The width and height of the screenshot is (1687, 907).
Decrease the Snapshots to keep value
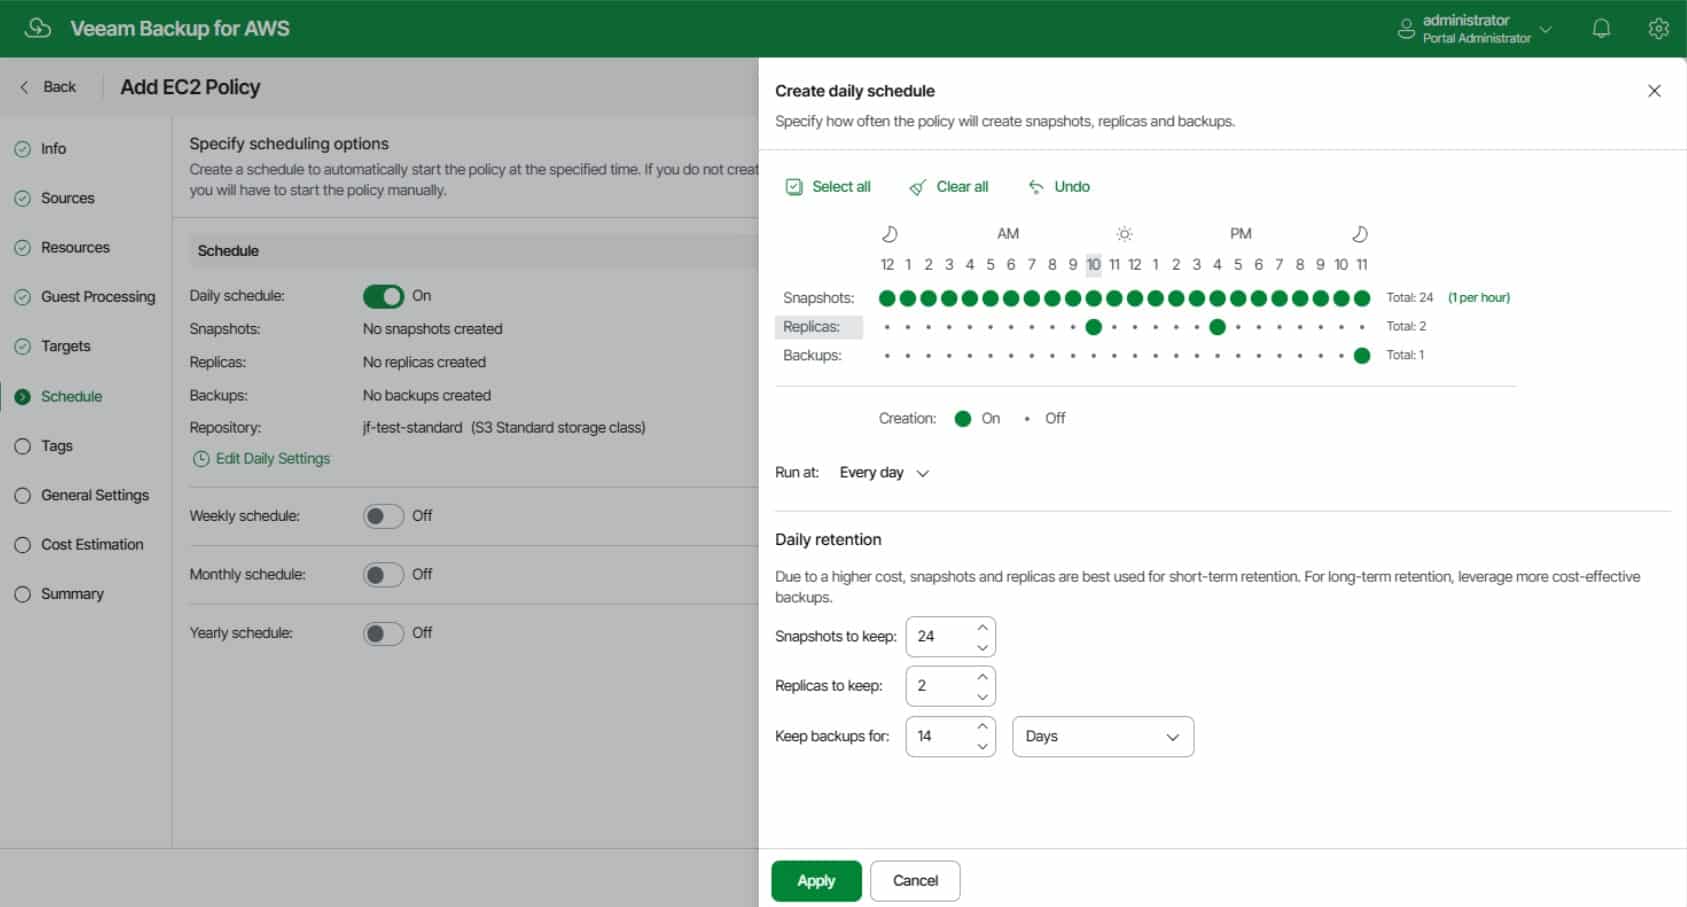click(982, 647)
